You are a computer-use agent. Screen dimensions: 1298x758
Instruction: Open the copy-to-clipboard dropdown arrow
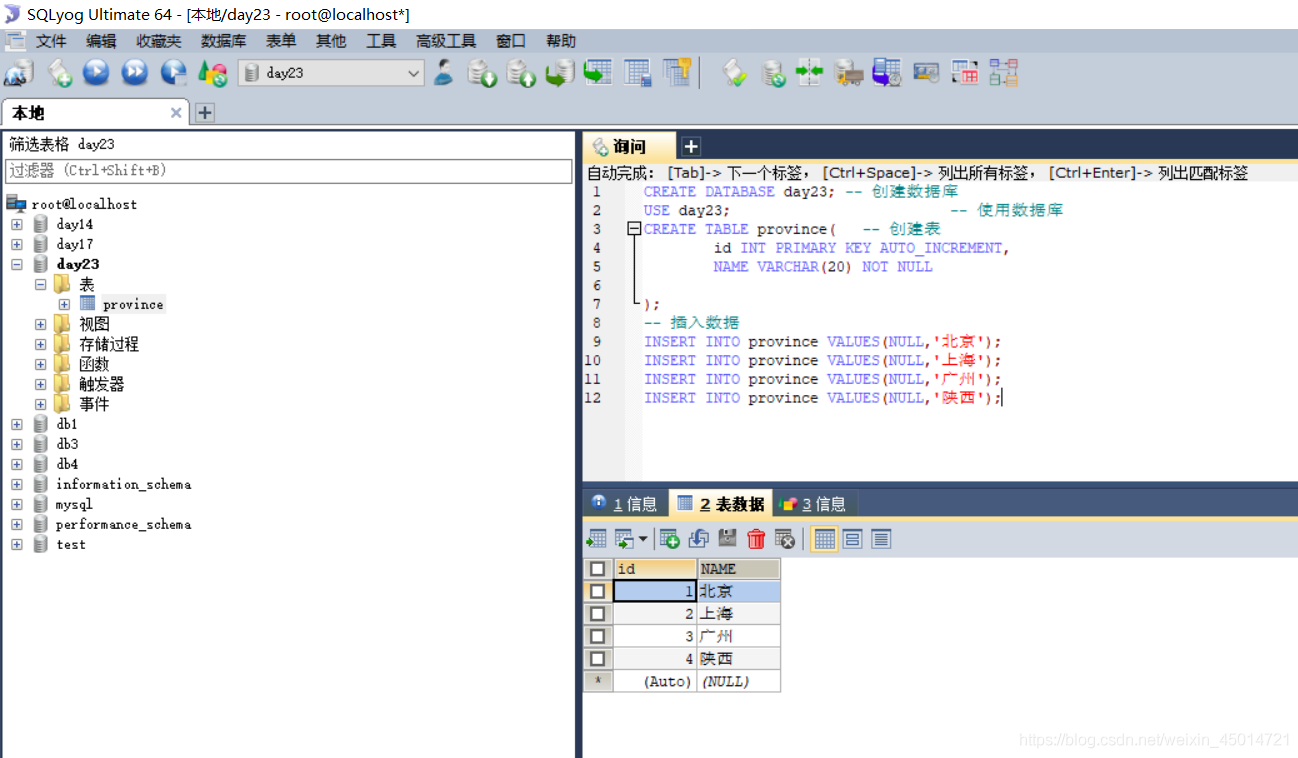(x=642, y=539)
